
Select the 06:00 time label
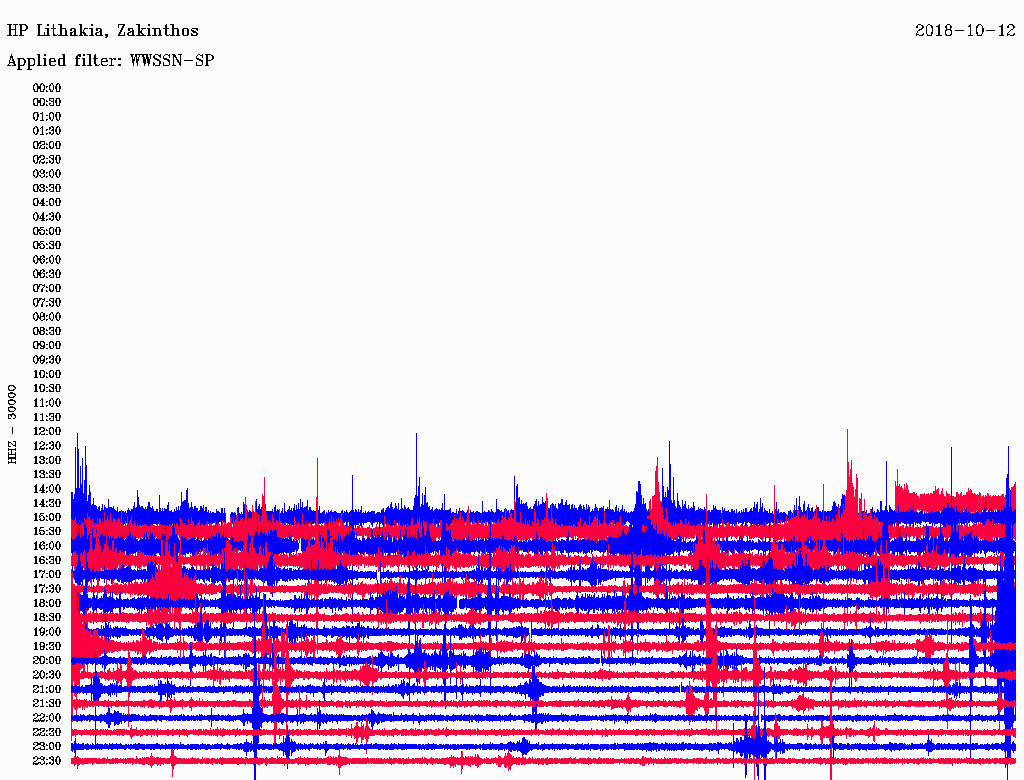47,259
